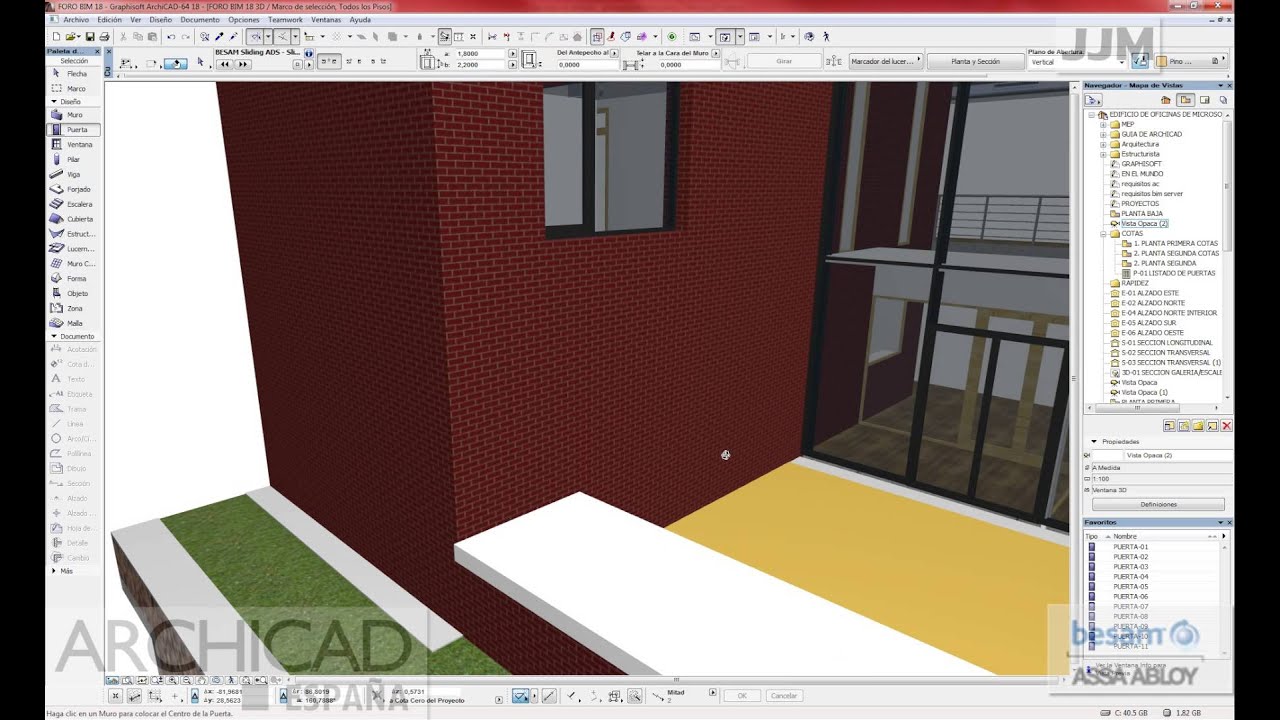Select P-01 LISTADO DE PUERTAS item
The height and width of the screenshot is (720, 1280).
pos(1174,273)
